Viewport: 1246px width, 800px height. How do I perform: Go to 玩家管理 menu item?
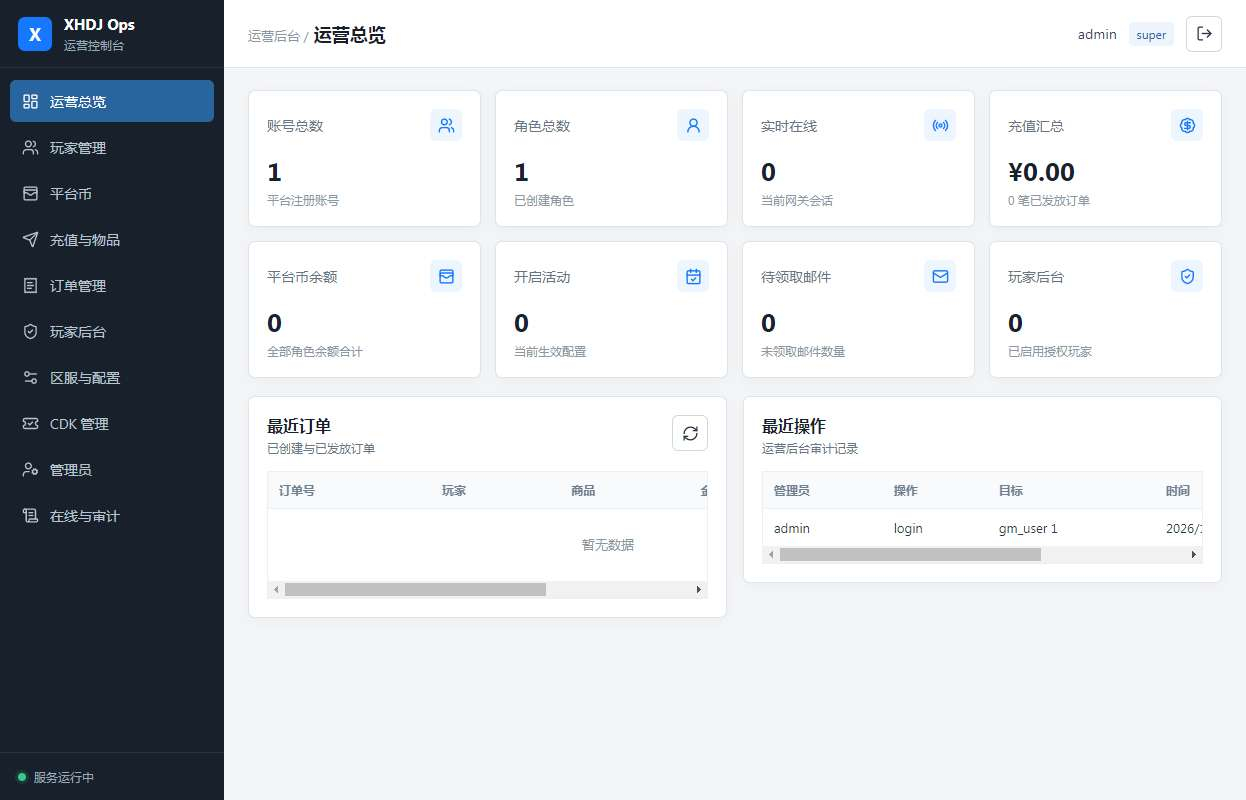coord(112,147)
